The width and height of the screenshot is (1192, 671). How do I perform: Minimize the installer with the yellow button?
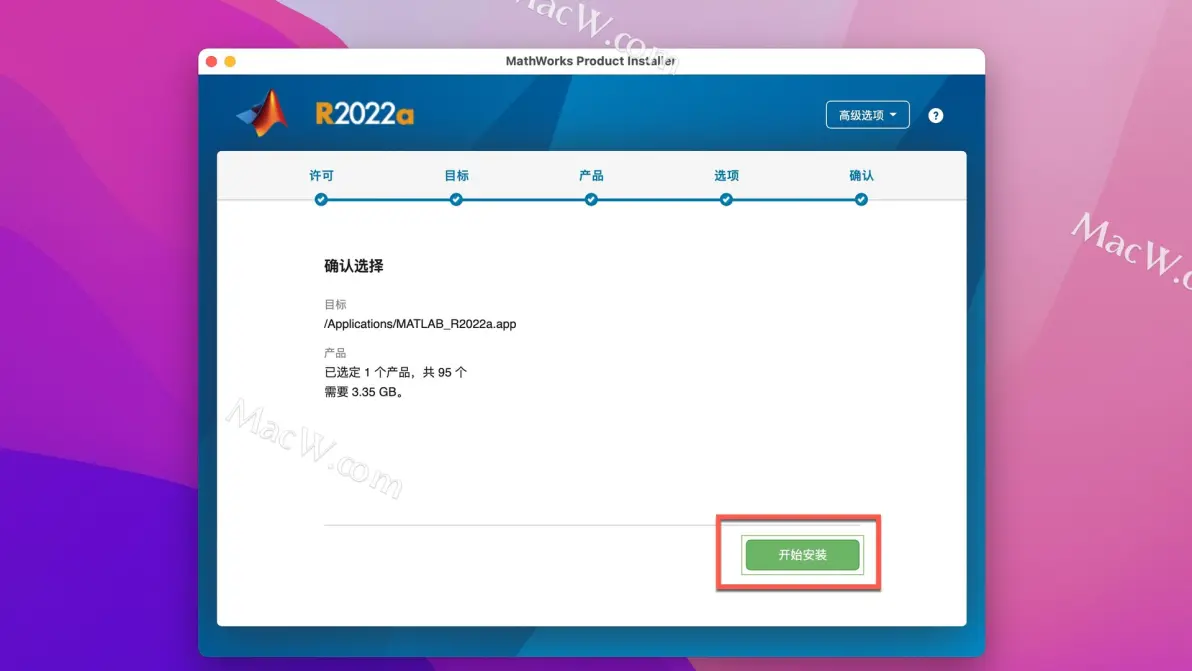coord(230,62)
